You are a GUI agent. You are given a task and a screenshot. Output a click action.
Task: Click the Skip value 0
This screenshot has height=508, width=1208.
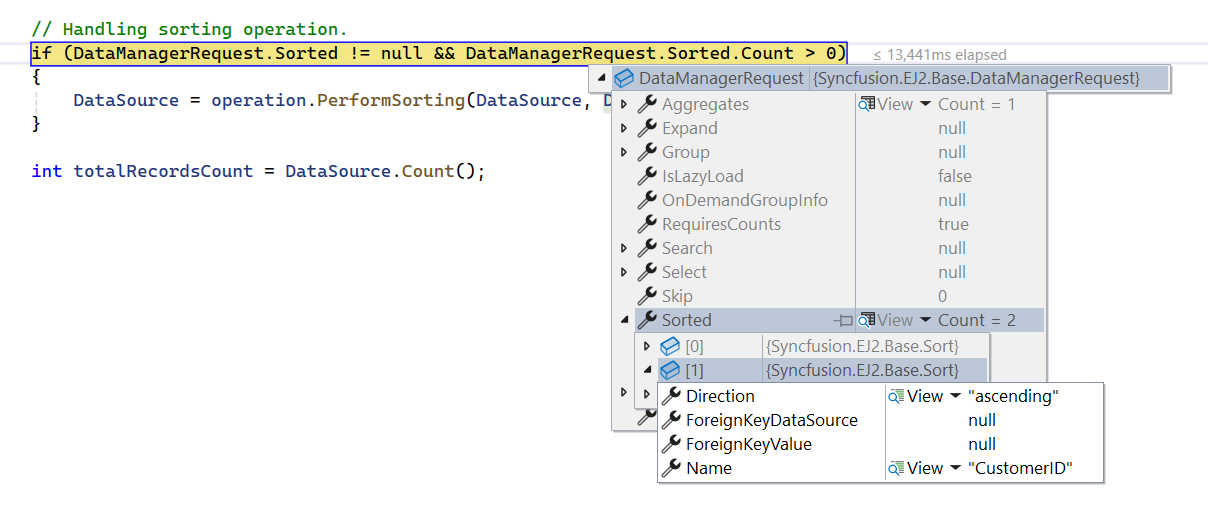pos(943,296)
